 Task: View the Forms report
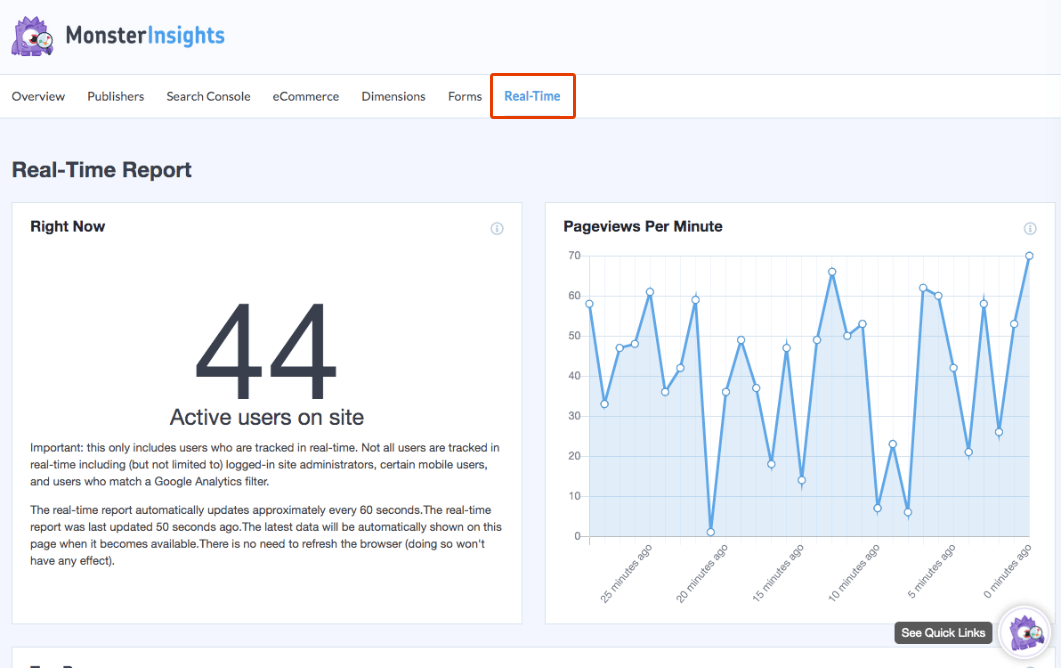(464, 96)
